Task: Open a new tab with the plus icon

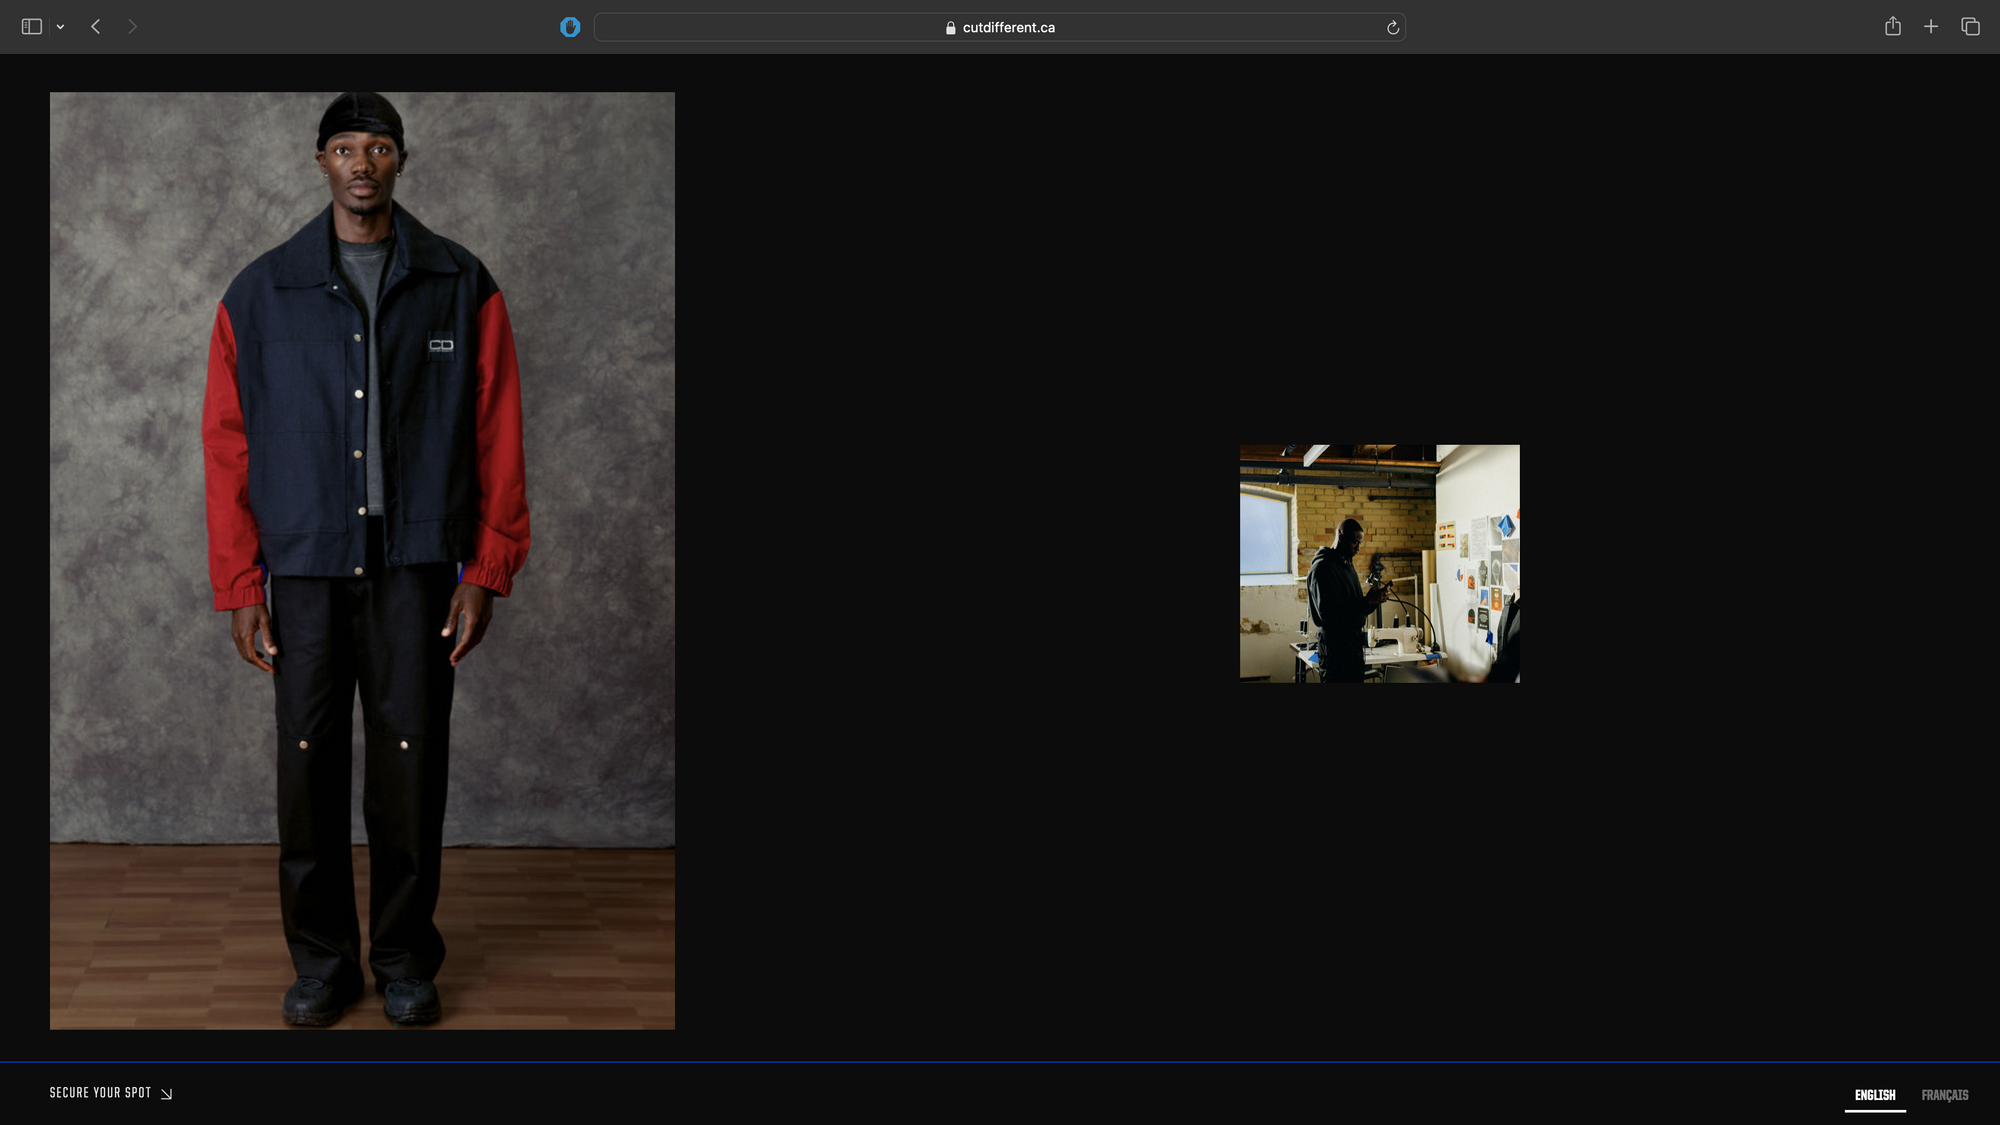Action: (1931, 27)
